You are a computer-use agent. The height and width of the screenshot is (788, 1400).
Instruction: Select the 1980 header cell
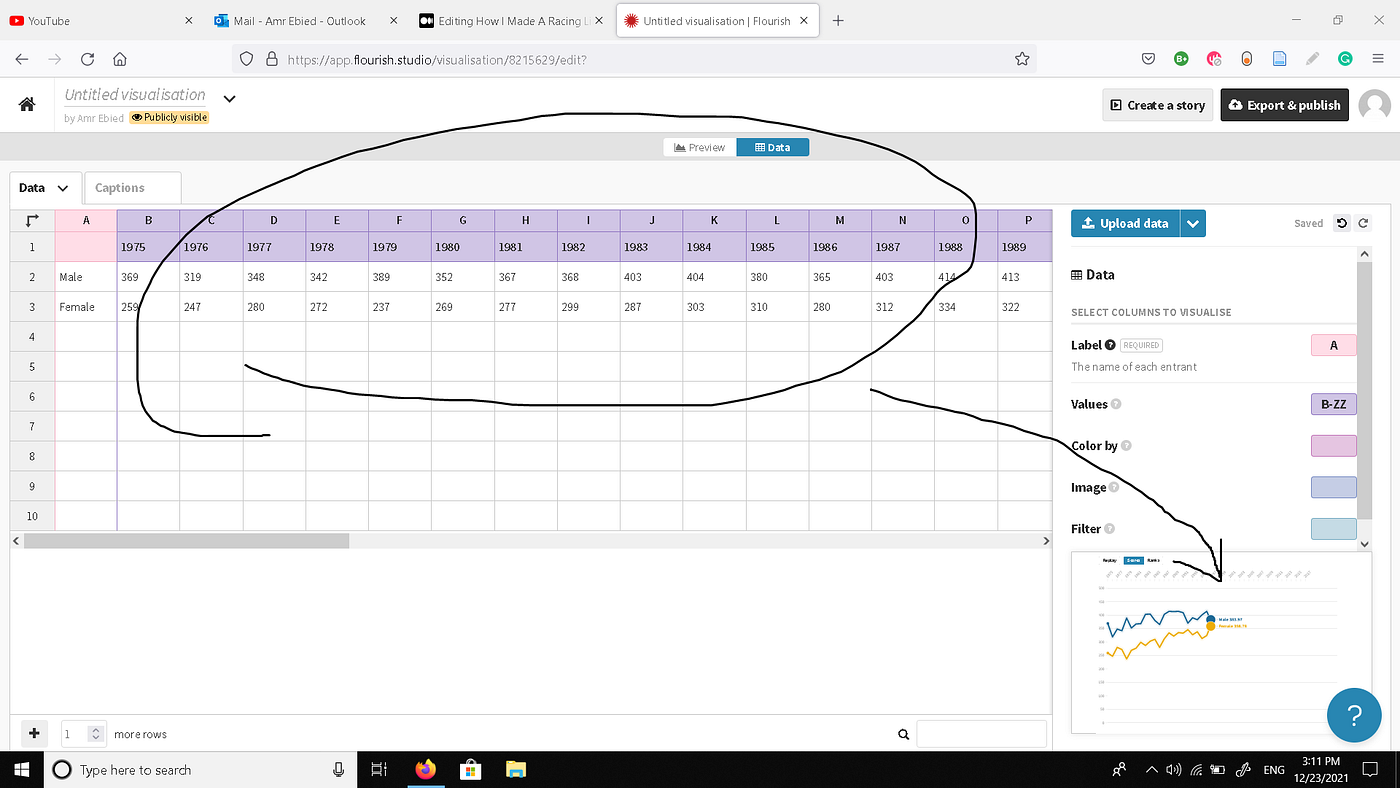tap(463, 247)
